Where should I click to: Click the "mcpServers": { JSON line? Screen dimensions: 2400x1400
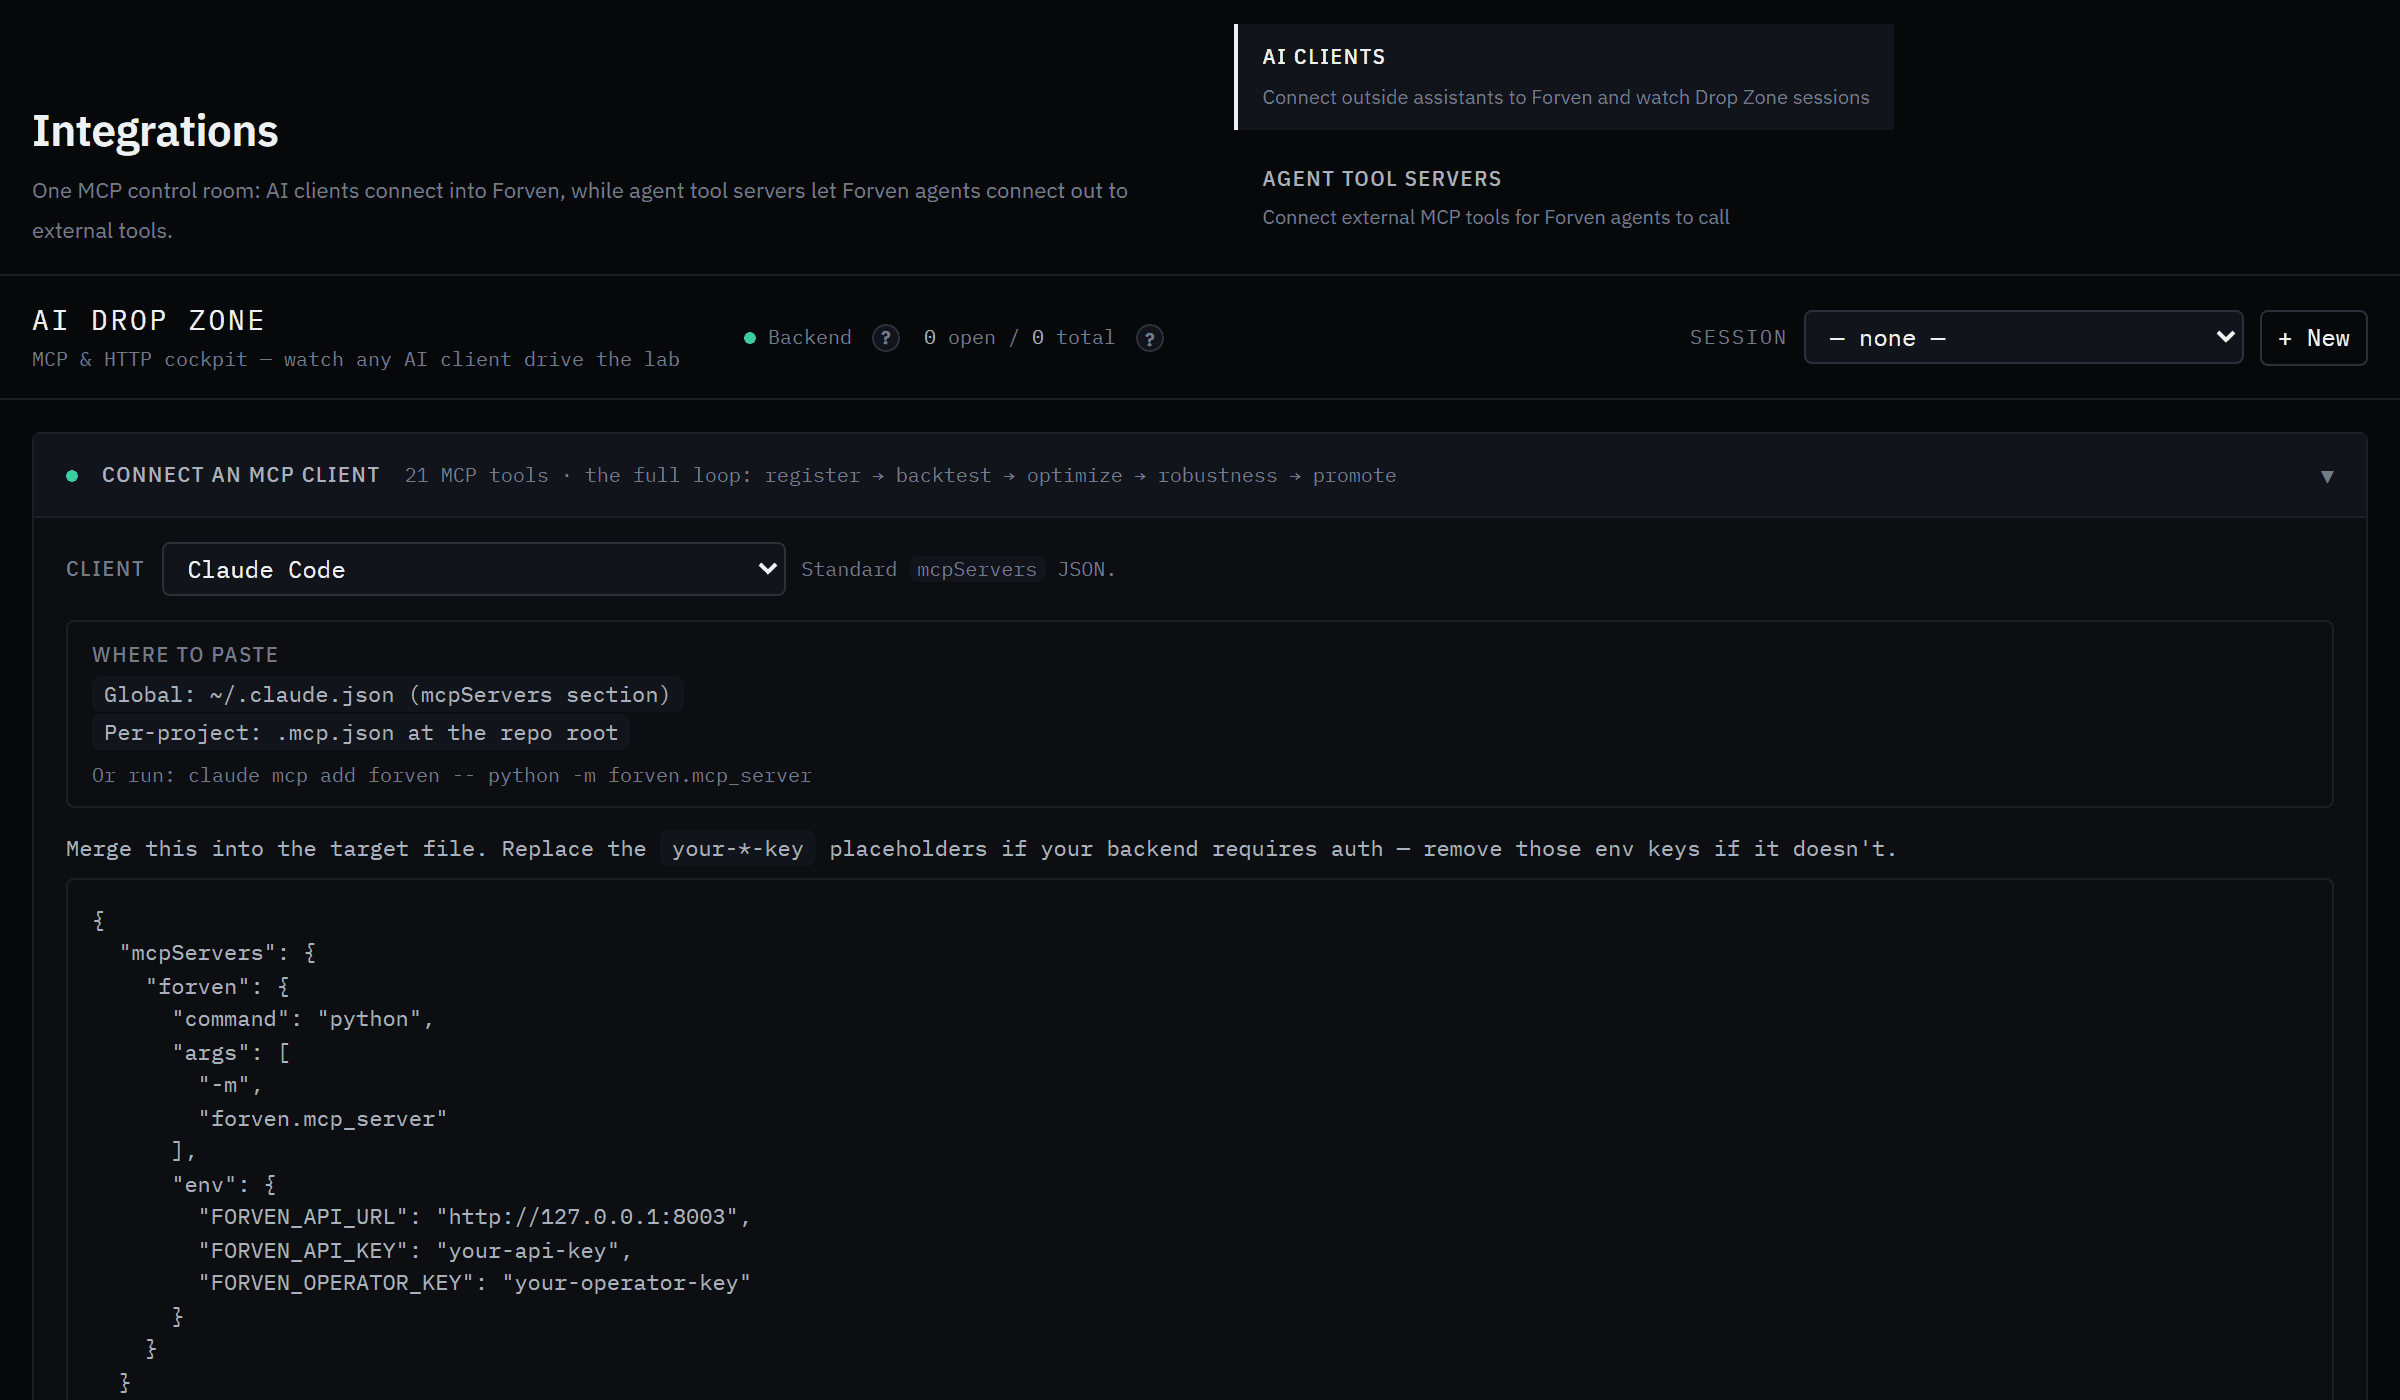pyautogui.click(x=218, y=953)
